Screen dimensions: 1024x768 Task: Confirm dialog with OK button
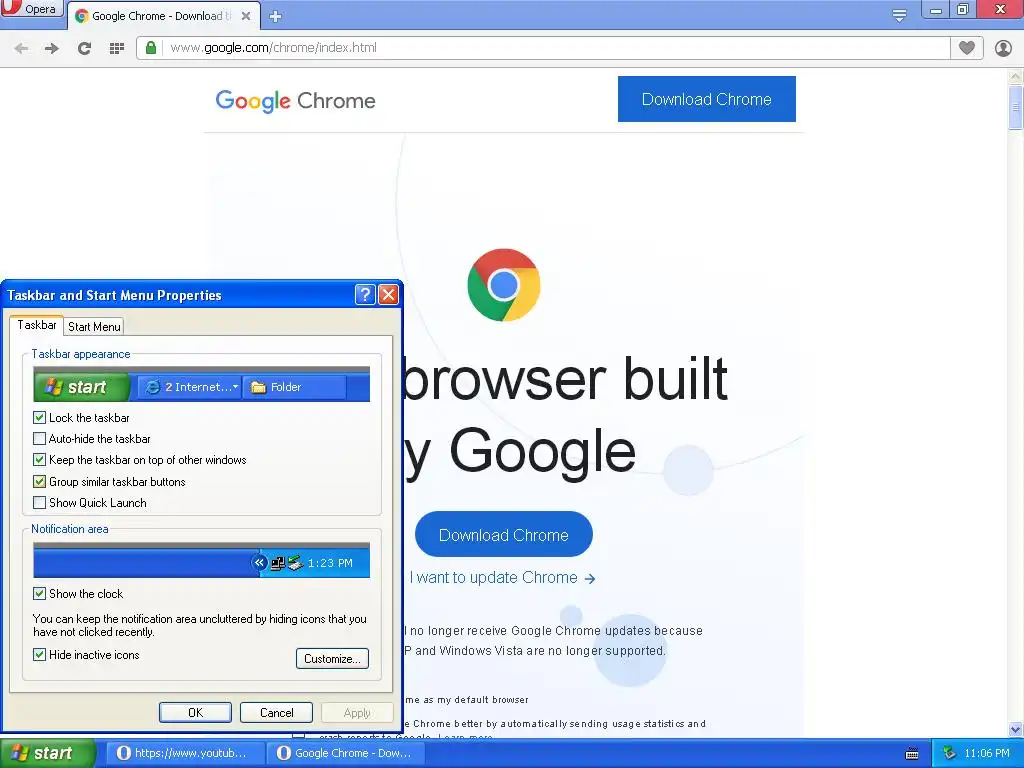coord(195,712)
